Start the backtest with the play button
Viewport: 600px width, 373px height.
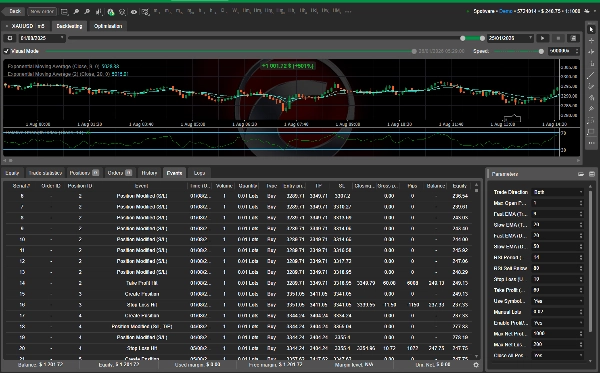tap(542, 38)
